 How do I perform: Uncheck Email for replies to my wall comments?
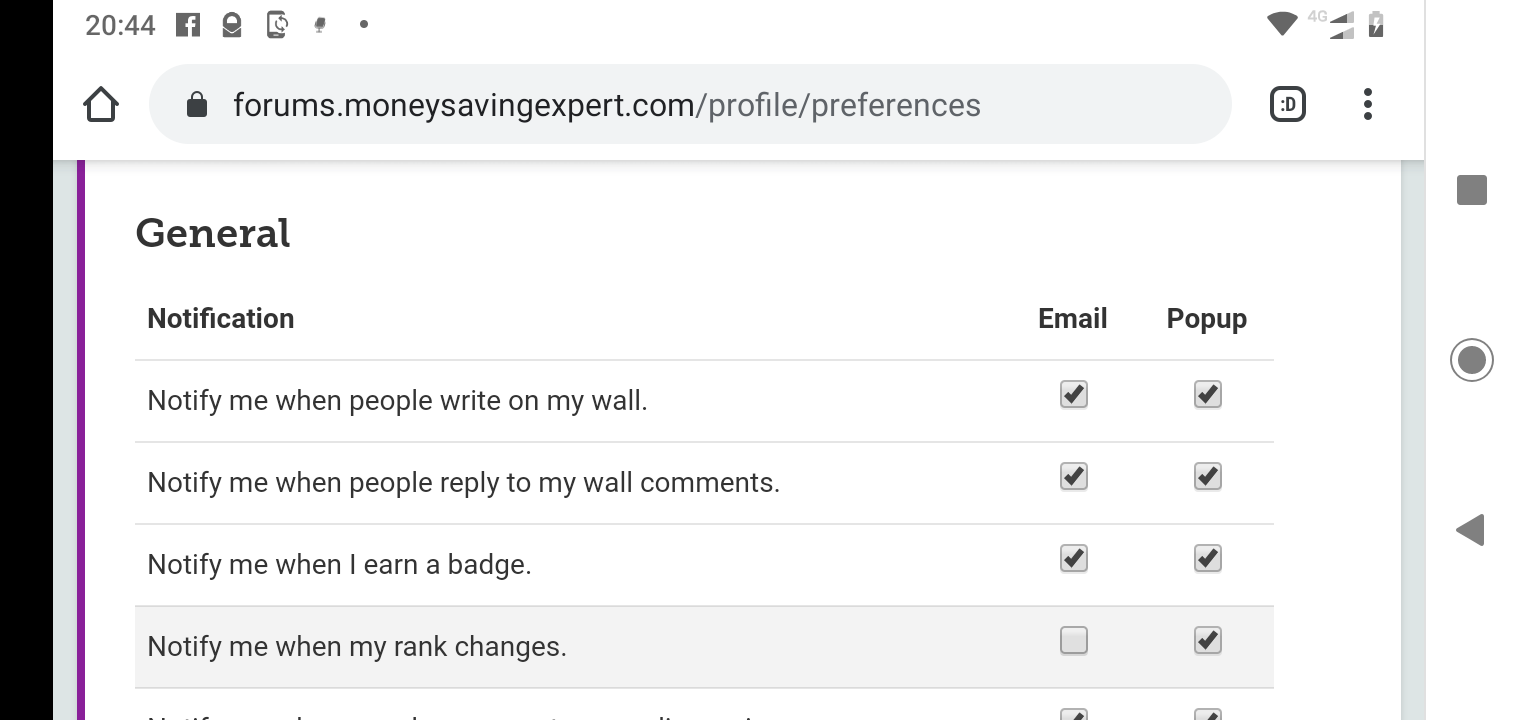tap(1074, 476)
